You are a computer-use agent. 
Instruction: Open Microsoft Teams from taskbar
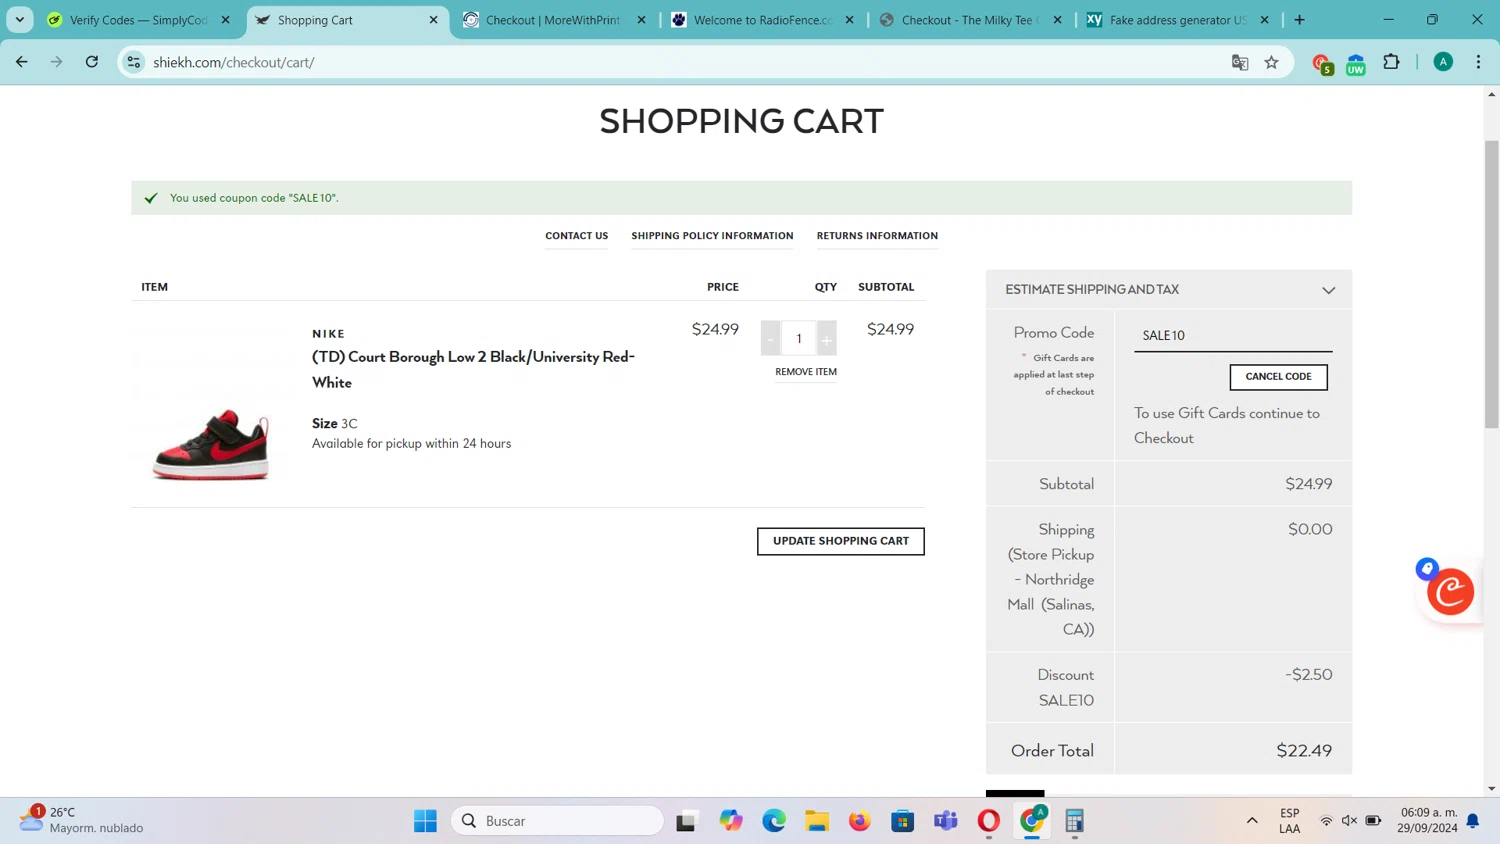pyautogui.click(x=946, y=821)
